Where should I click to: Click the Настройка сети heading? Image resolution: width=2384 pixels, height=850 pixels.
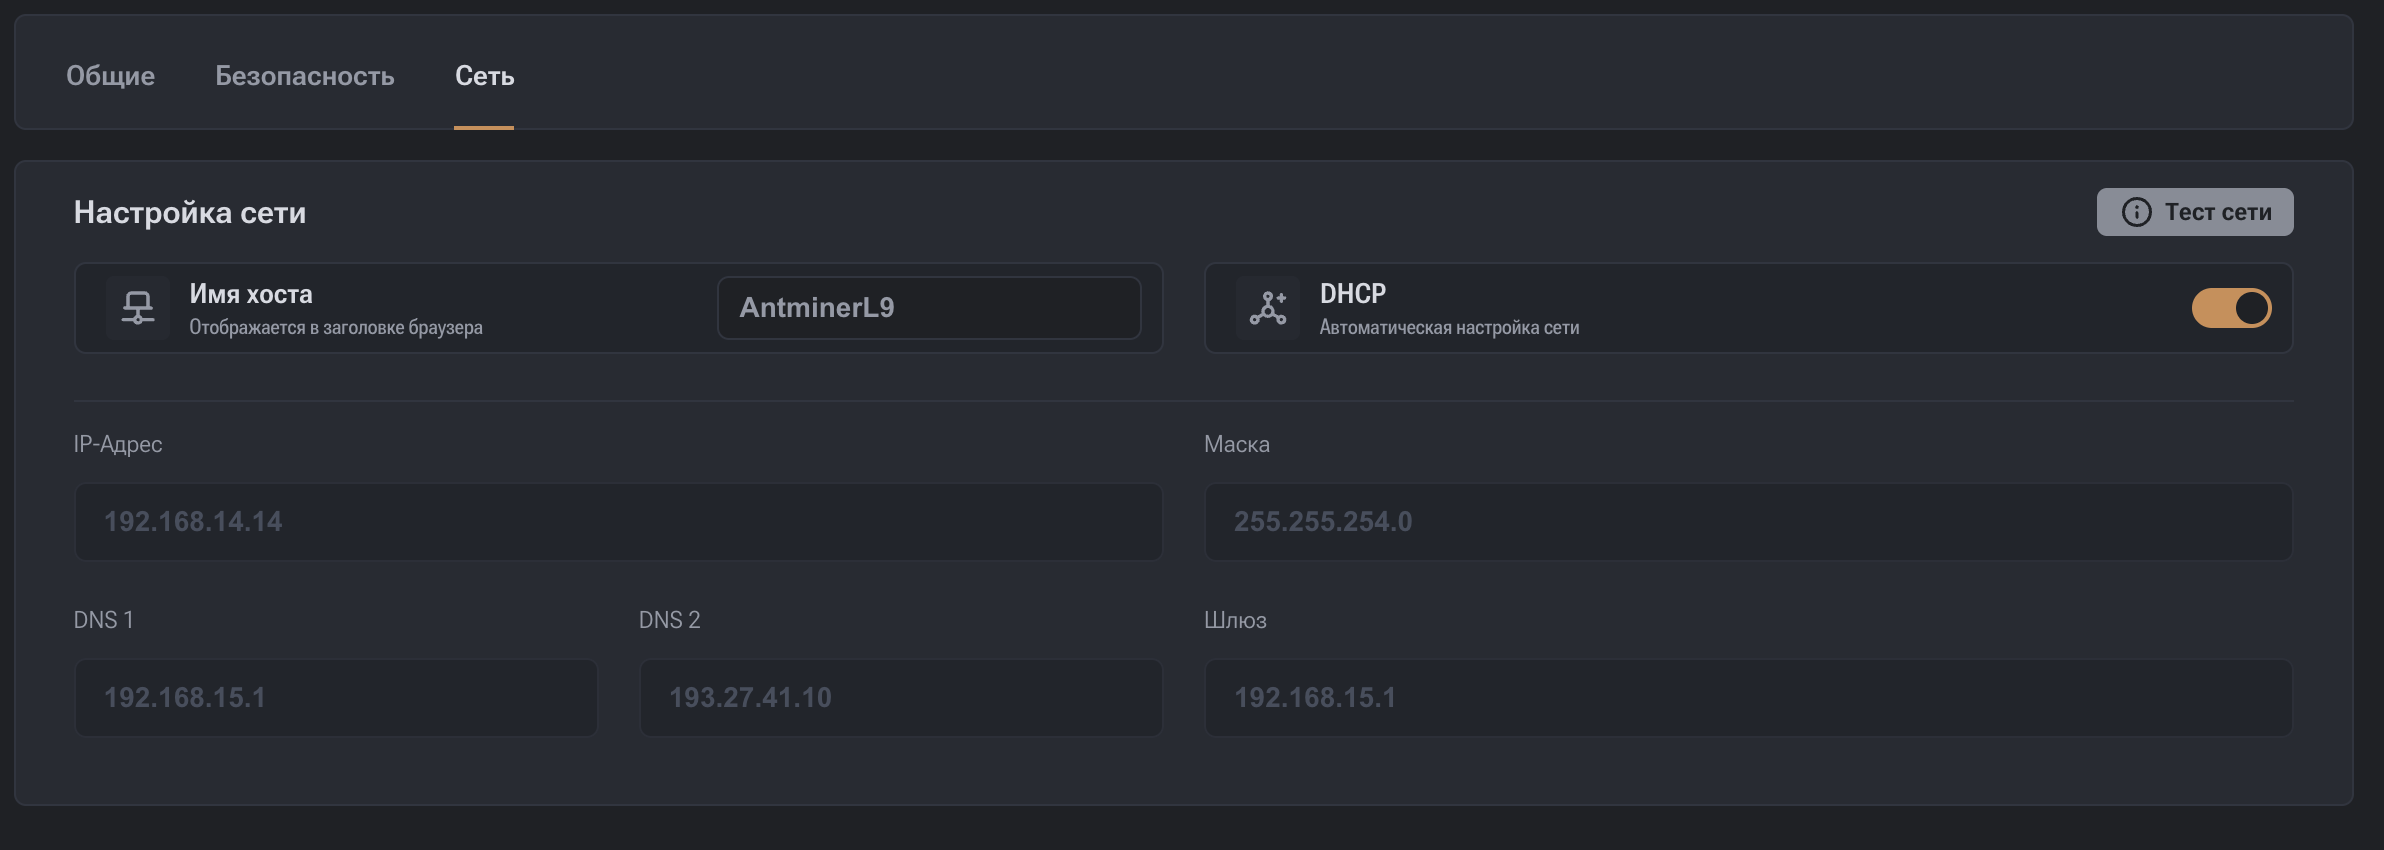190,212
